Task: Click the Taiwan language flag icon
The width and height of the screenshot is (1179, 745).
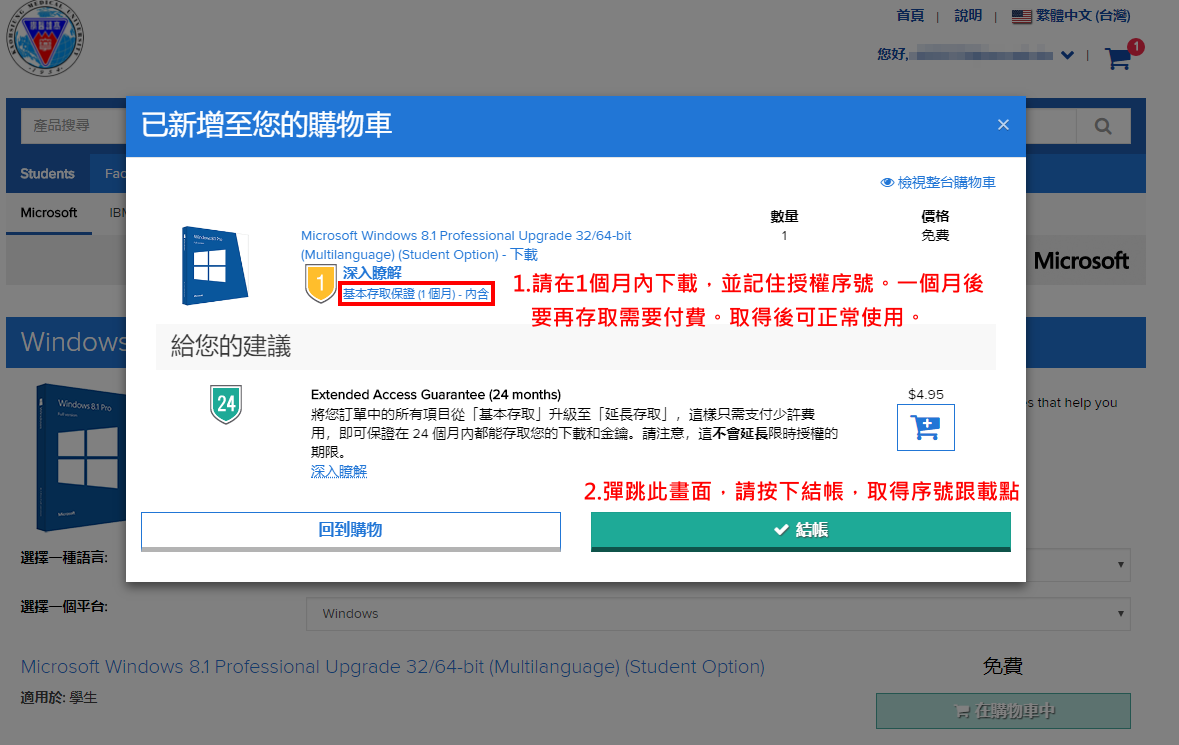Action: point(1021,16)
